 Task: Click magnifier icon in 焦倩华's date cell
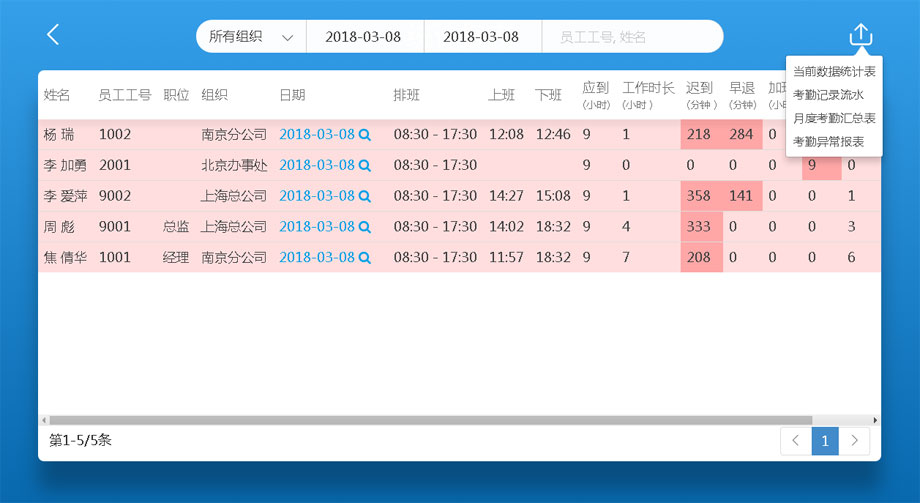pos(365,258)
